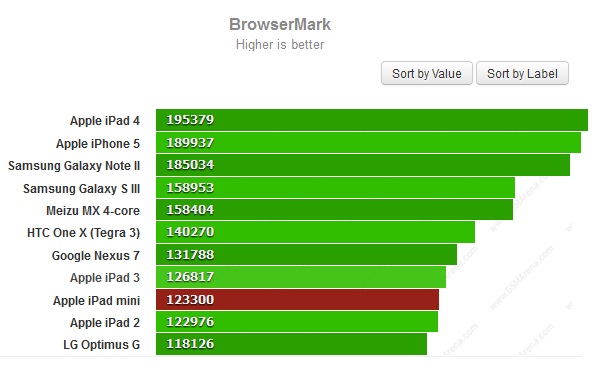Click the score value 158953

coord(190,188)
